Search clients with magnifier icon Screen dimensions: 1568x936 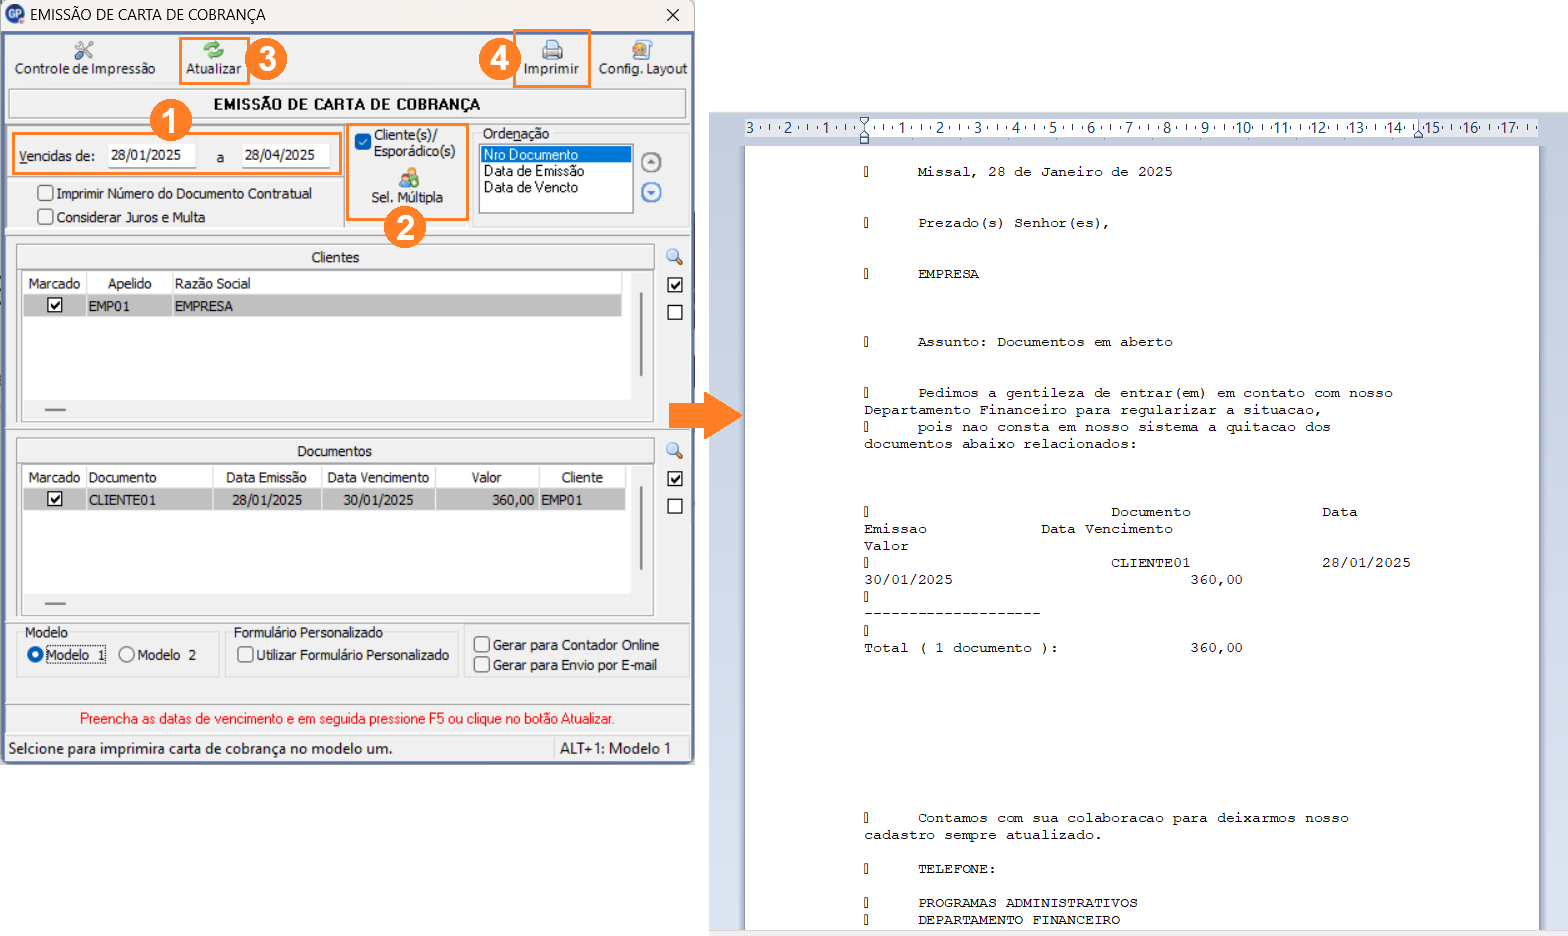pos(674,257)
